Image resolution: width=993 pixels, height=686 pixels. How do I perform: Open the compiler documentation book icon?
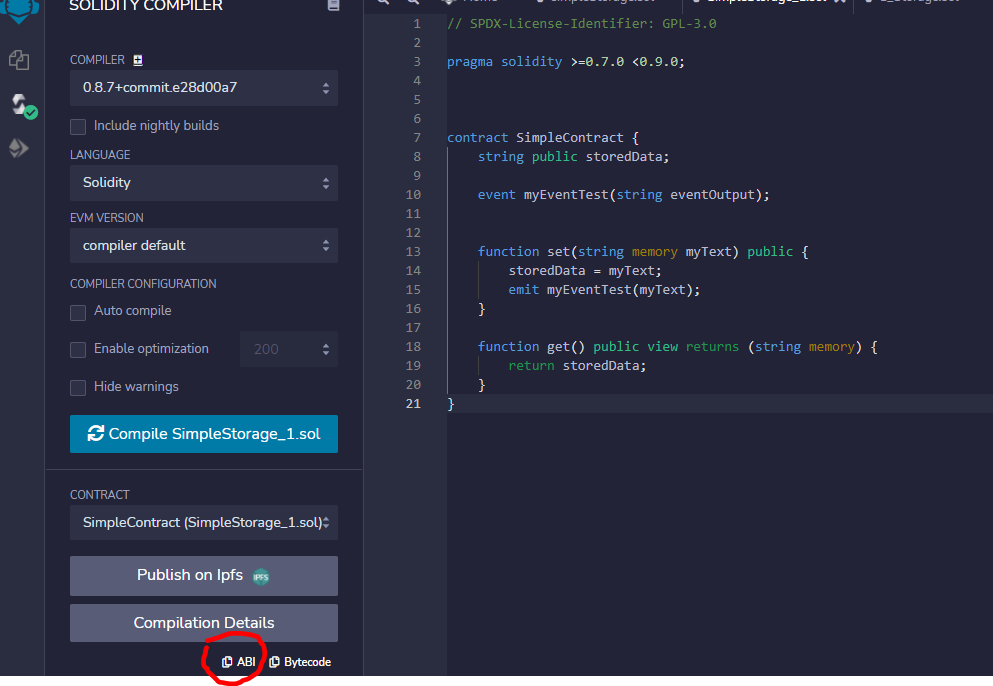point(333,6)
